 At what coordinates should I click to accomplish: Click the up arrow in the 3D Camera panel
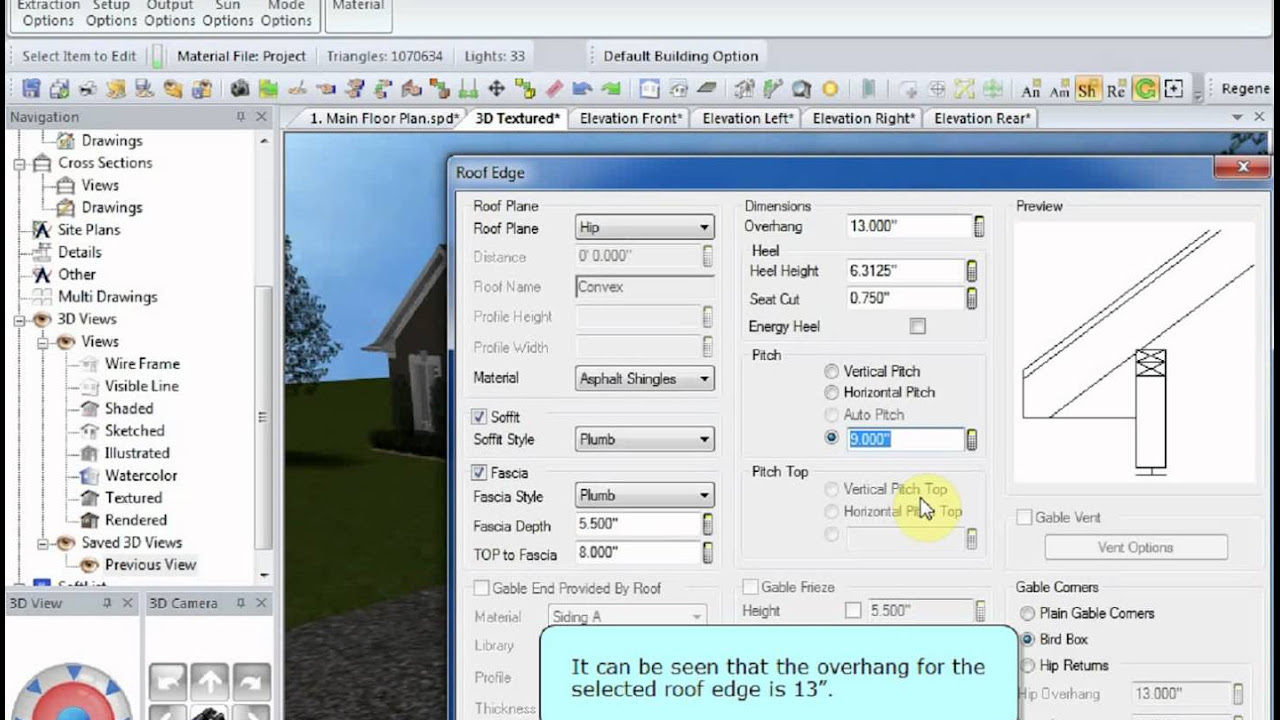(x=210, y=682)
